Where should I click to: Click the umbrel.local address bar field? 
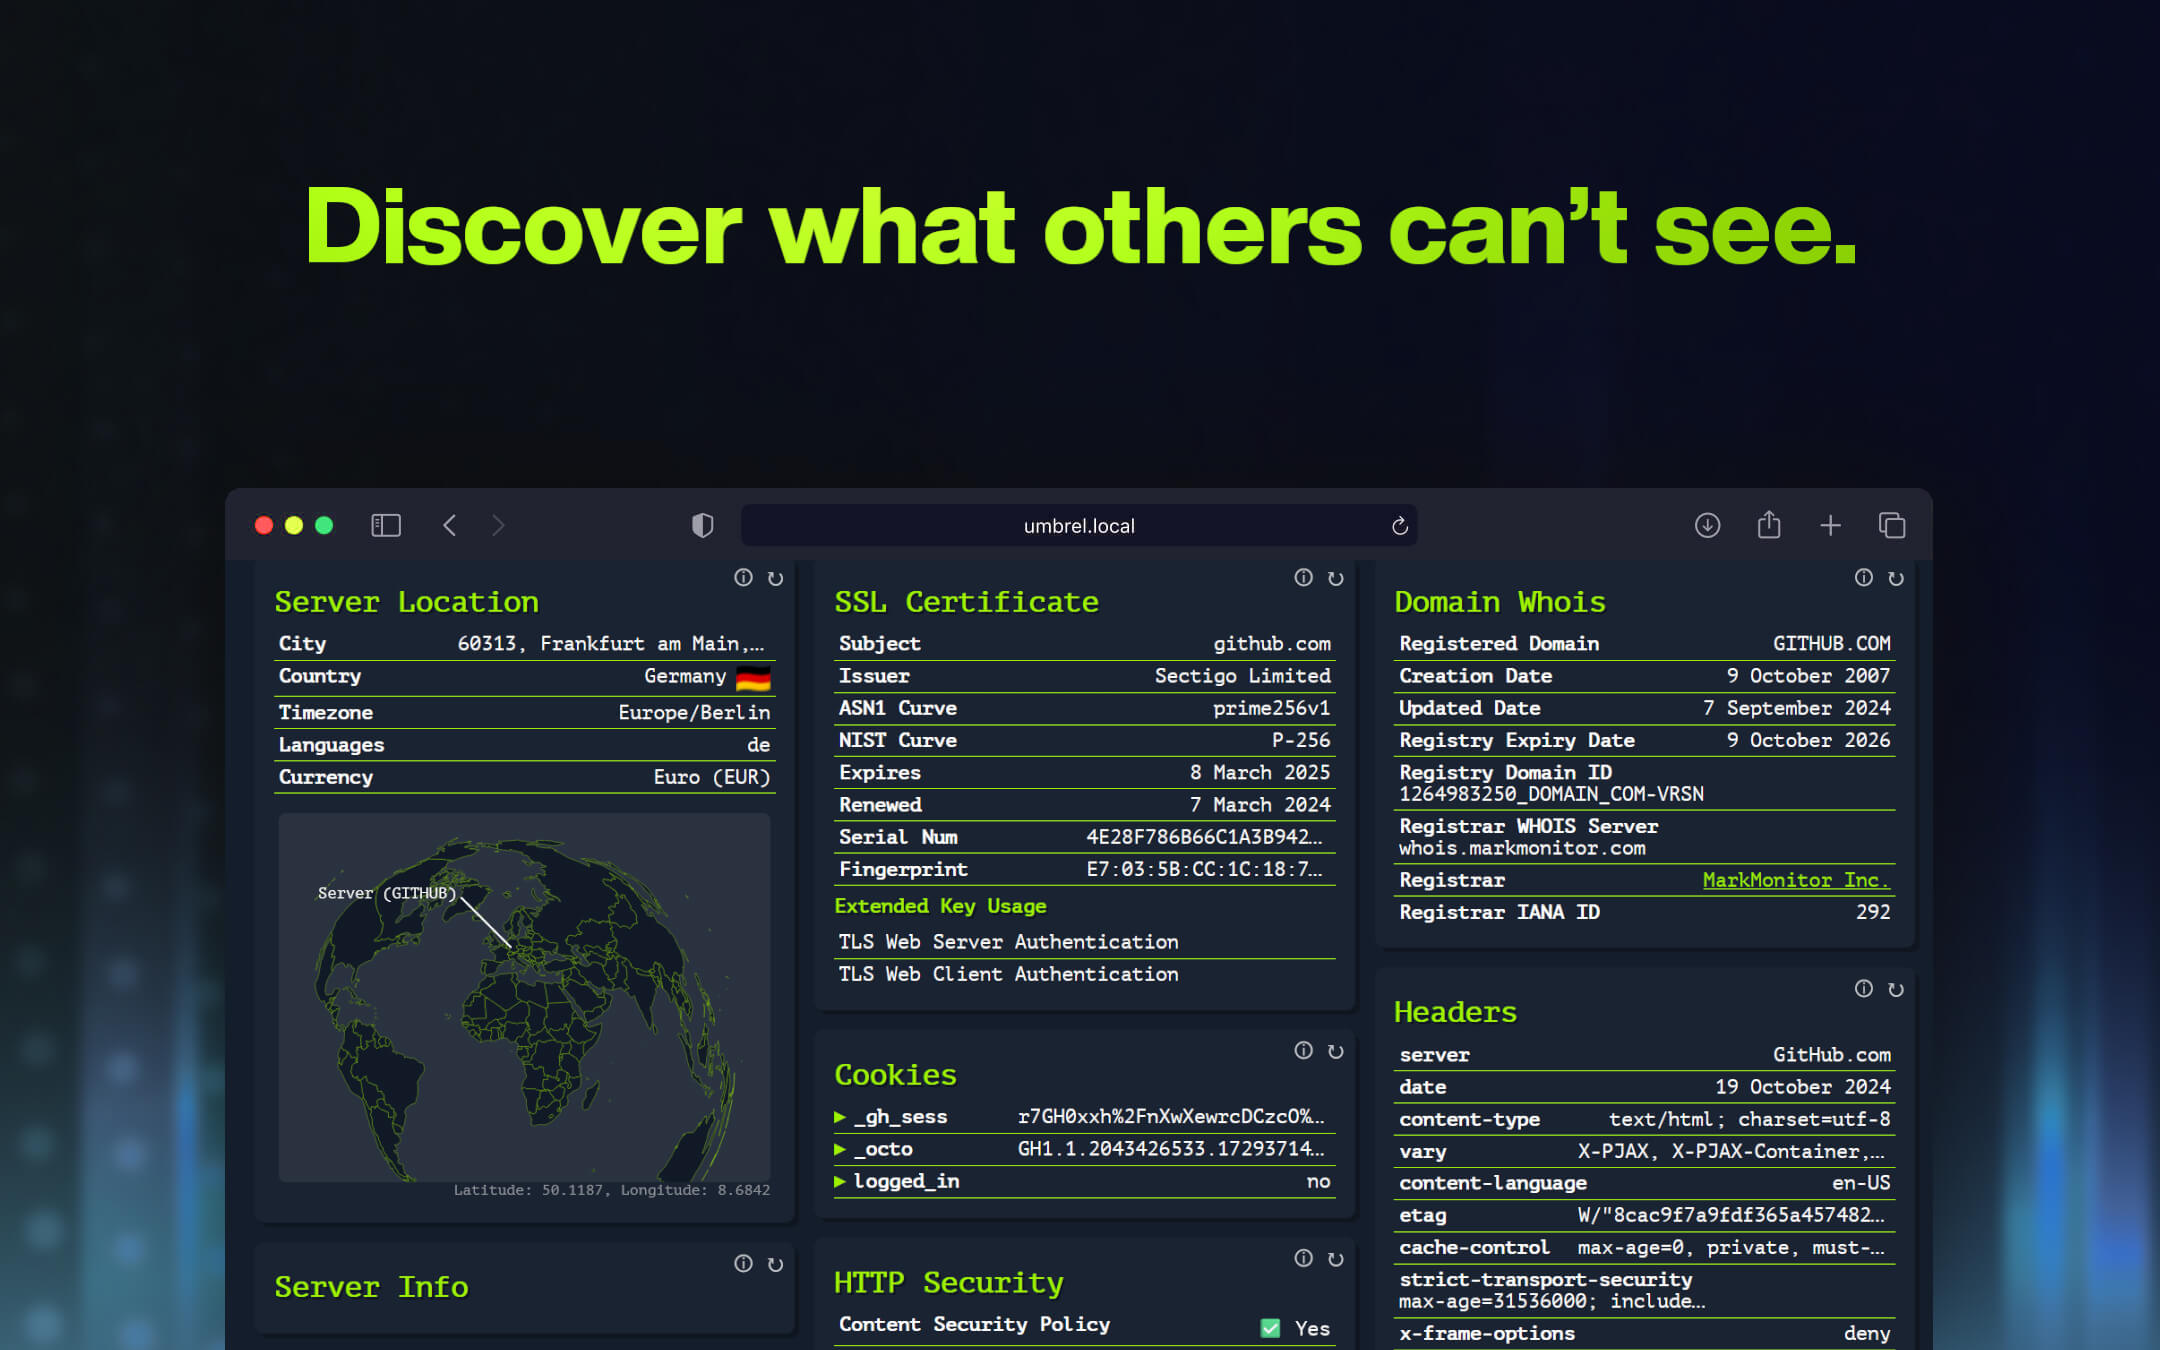pyautogui.click(x=1078, y=525)
